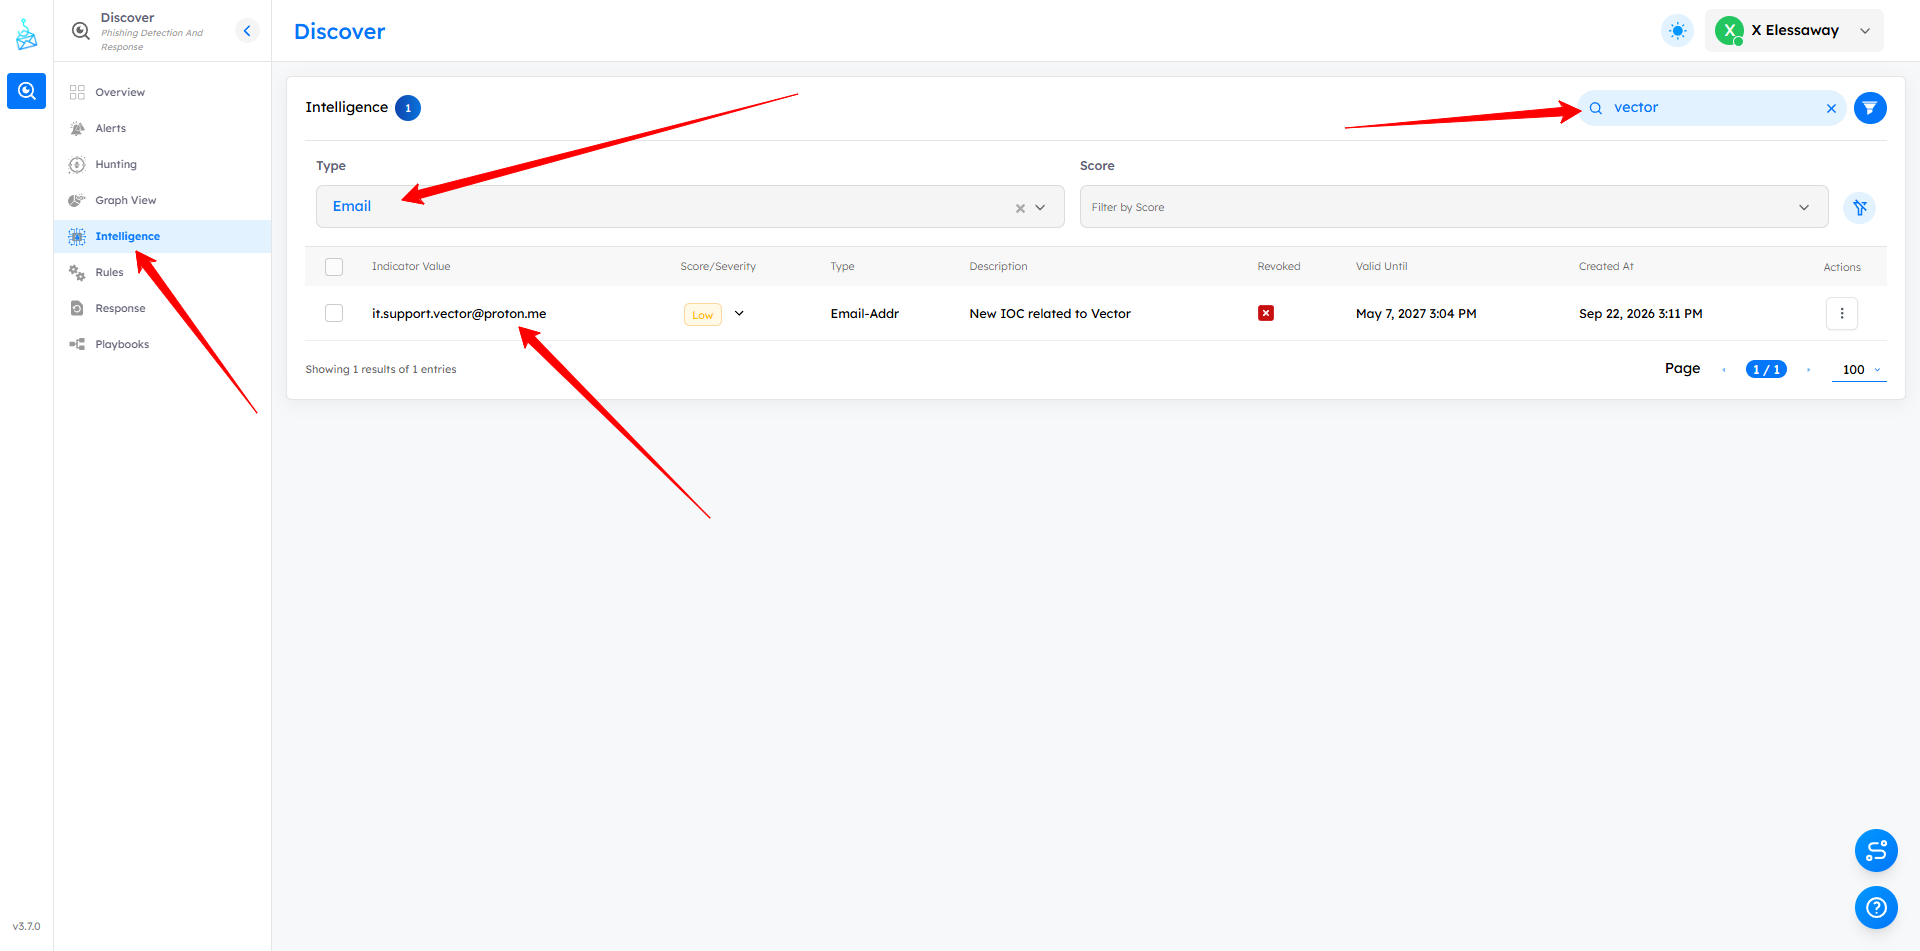The height and width of the screenshot is (951, 1920).
Task: Clear the vector search text
Action: coord(1831,108)
